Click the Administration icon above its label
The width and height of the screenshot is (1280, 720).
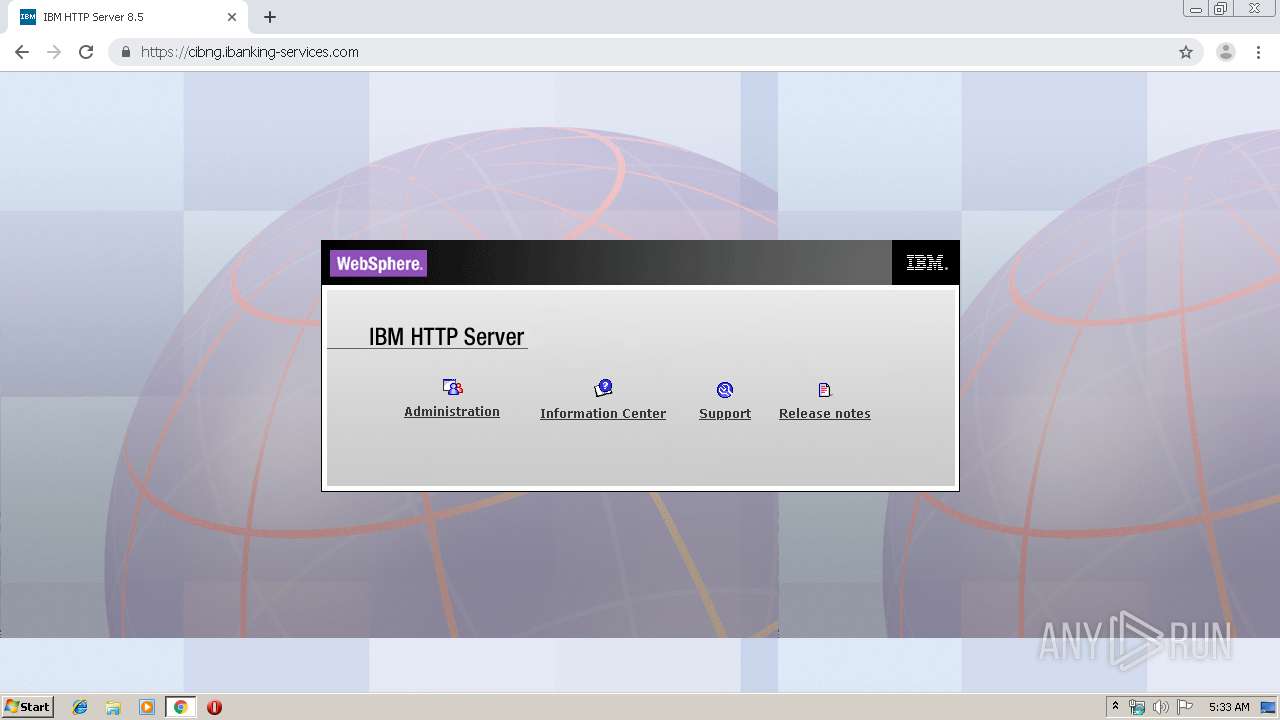pos(452,387)
